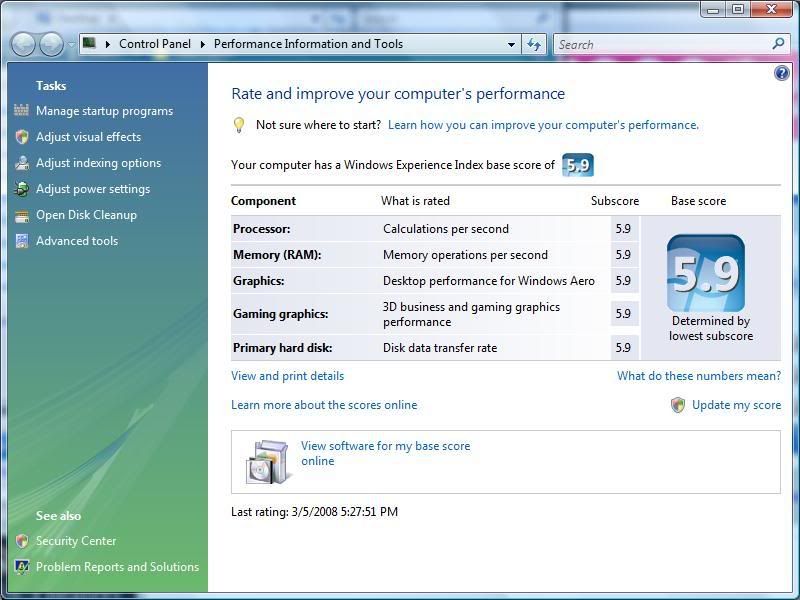Open help with the blue question mark icon
Image resolution: width=800 pixels, height=600 pixels.
(x=781, y=73)
